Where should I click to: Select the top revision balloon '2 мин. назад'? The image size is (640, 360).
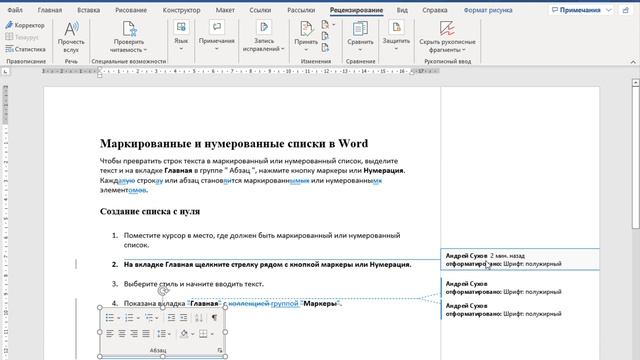pyautogui.click(x=520, y=260)
